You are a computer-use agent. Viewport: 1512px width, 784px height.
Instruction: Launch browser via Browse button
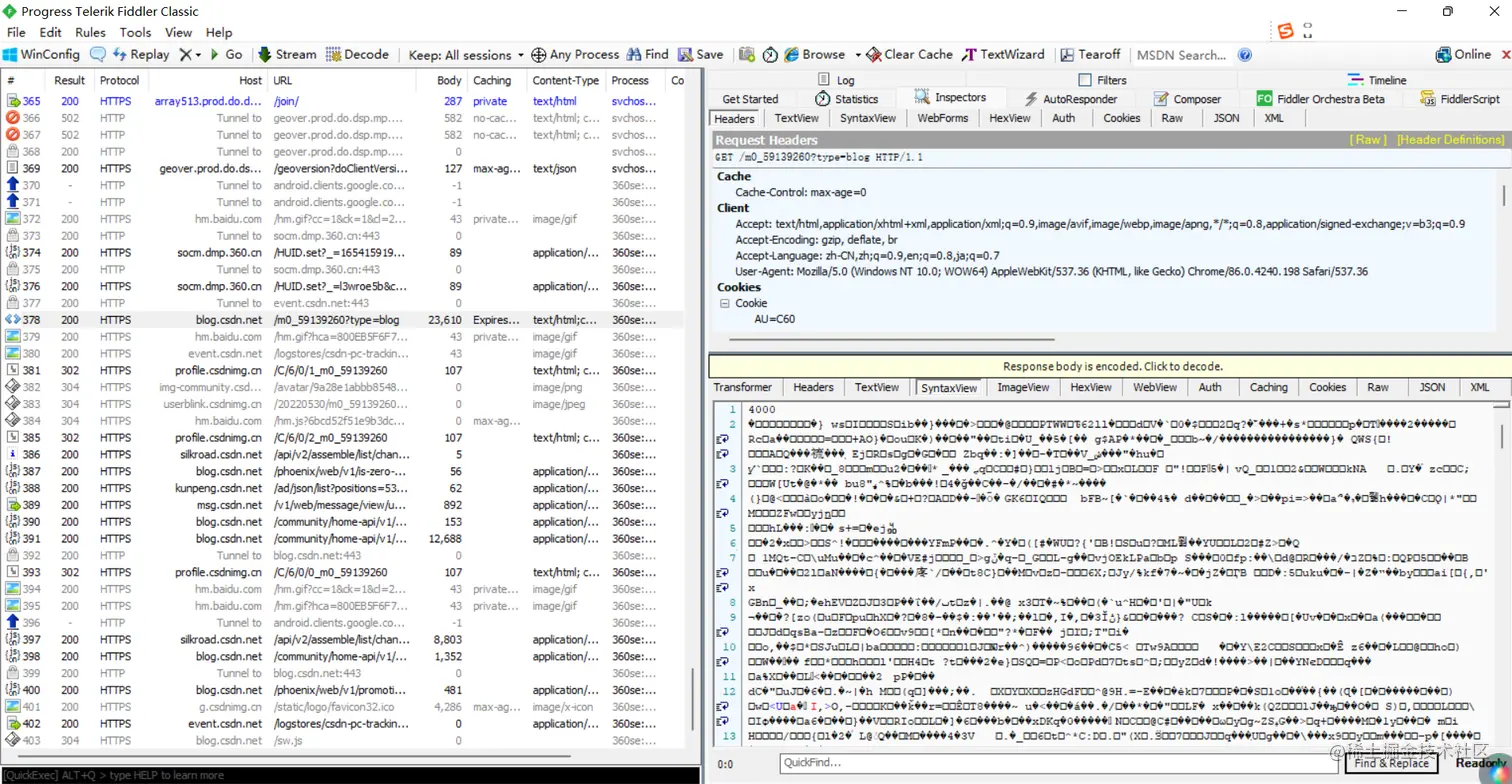(815, 55)
